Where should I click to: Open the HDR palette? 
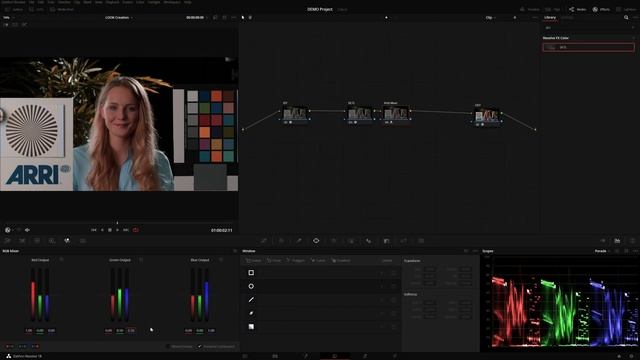pyautogui.click(x=52, y=241)
